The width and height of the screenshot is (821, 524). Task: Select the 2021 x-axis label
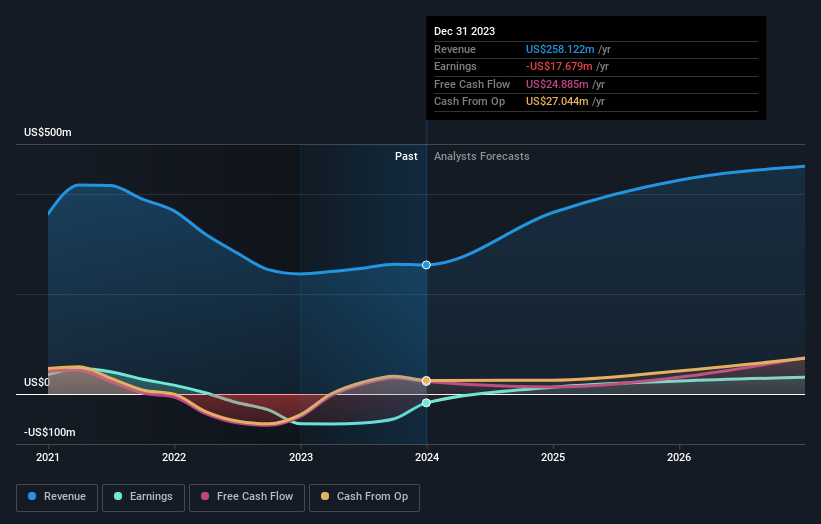48,458
